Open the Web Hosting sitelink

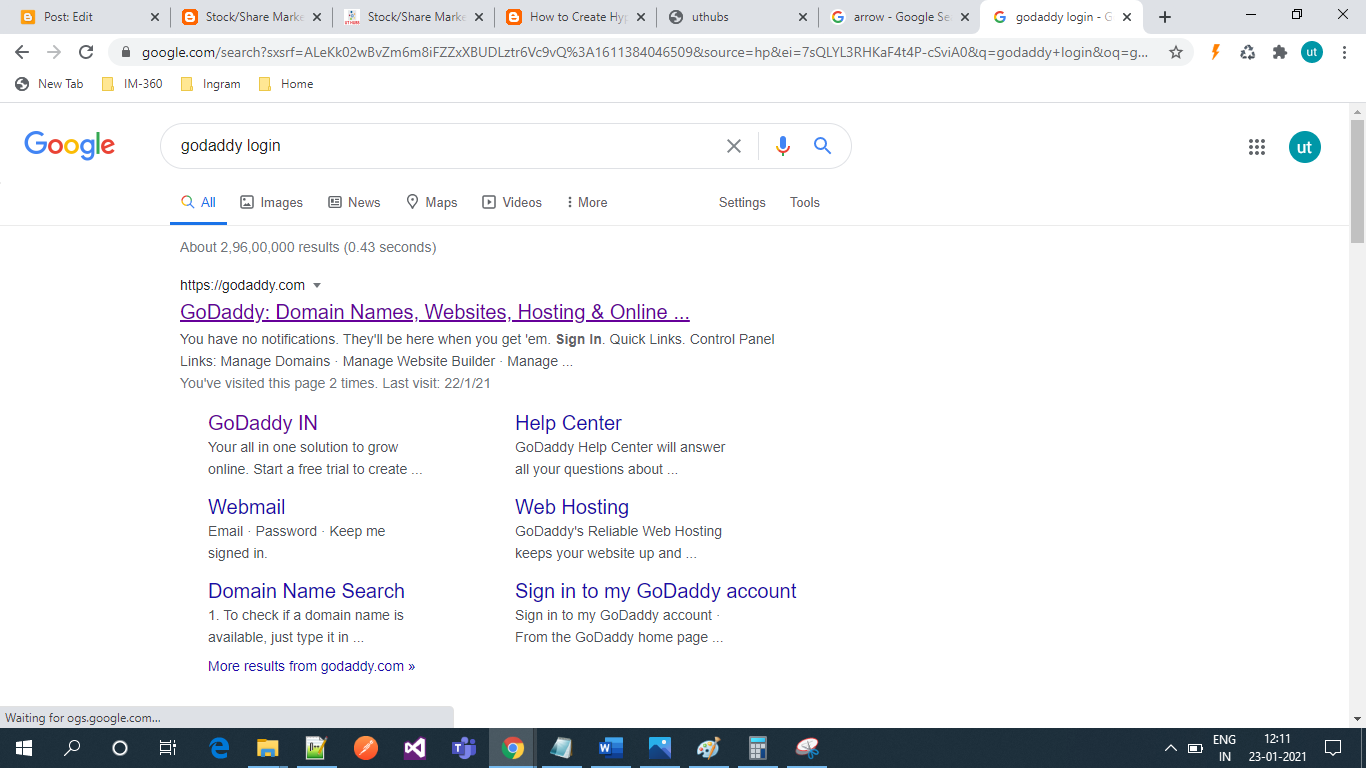(572, 507)
